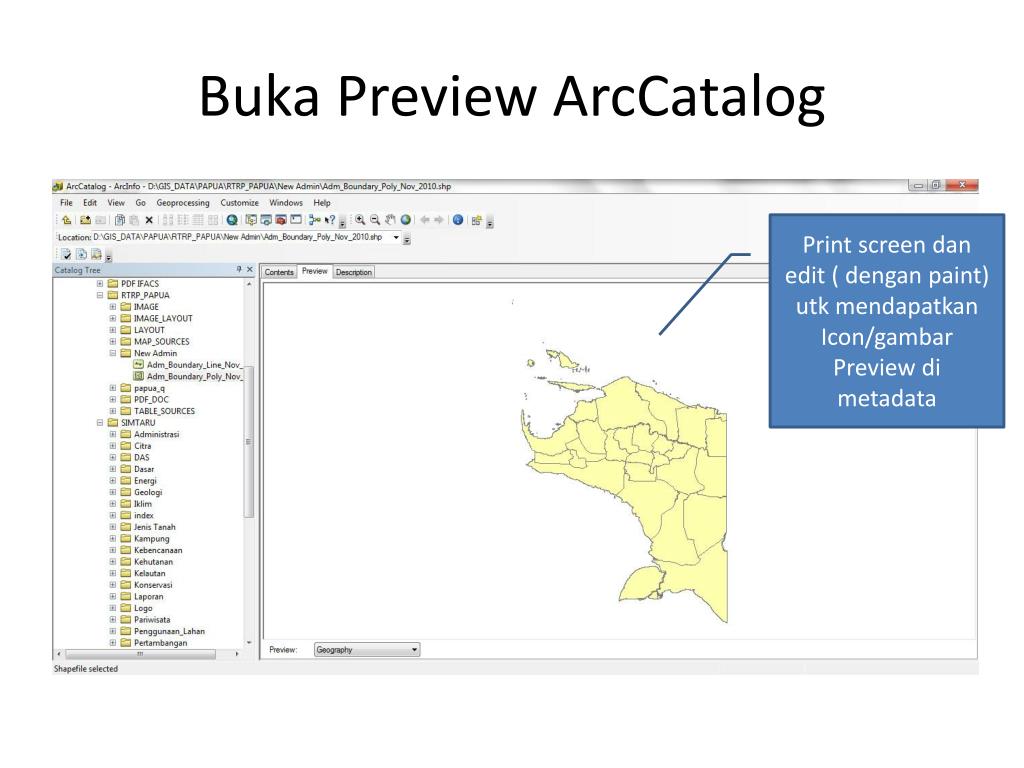Open the Python window toolbar icon

tap(296, 220)
